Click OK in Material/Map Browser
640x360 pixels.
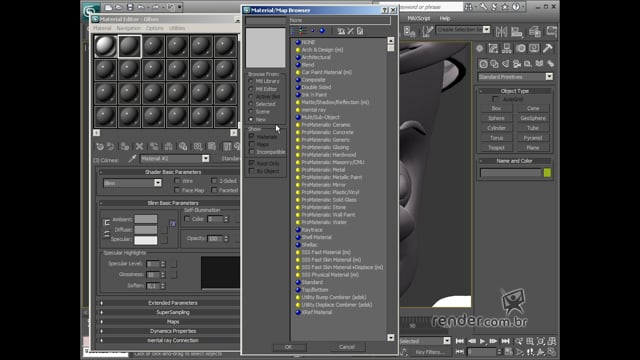point(289,347)
